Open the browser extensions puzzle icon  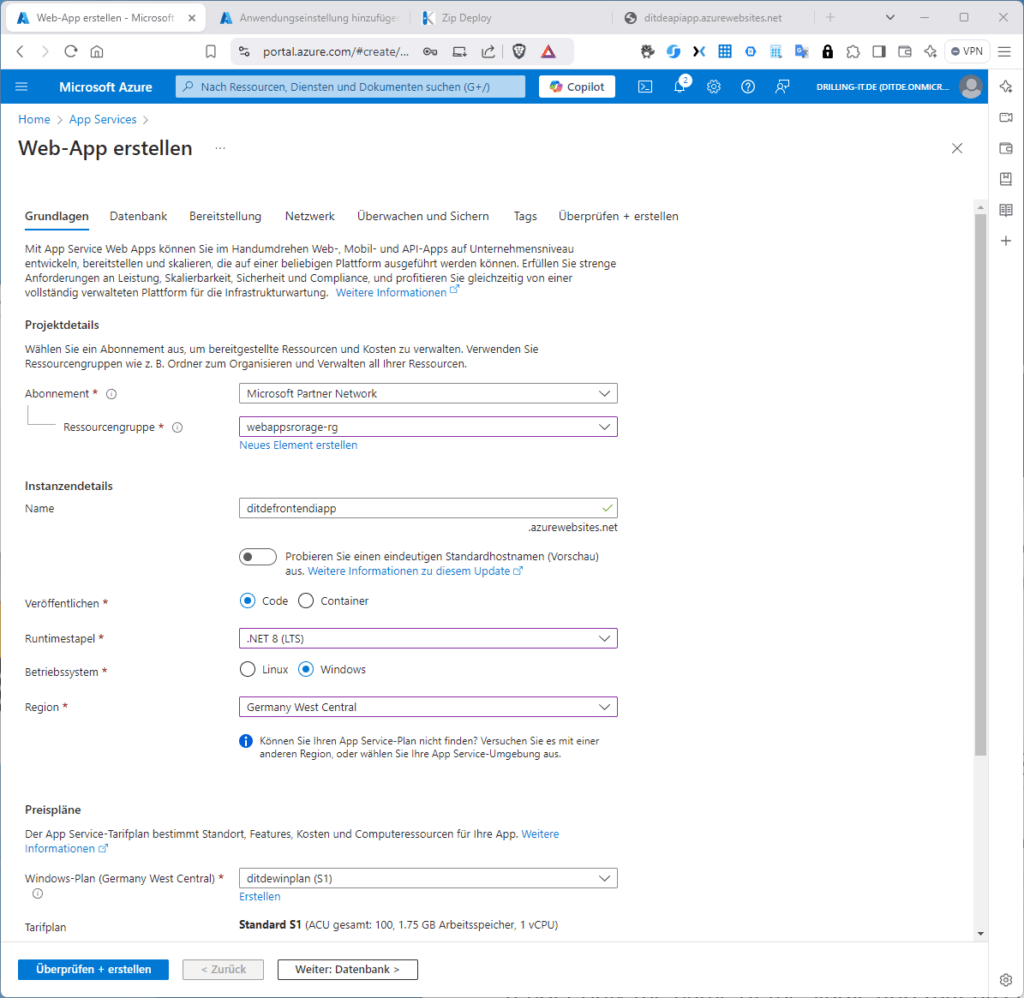[853, 52]
